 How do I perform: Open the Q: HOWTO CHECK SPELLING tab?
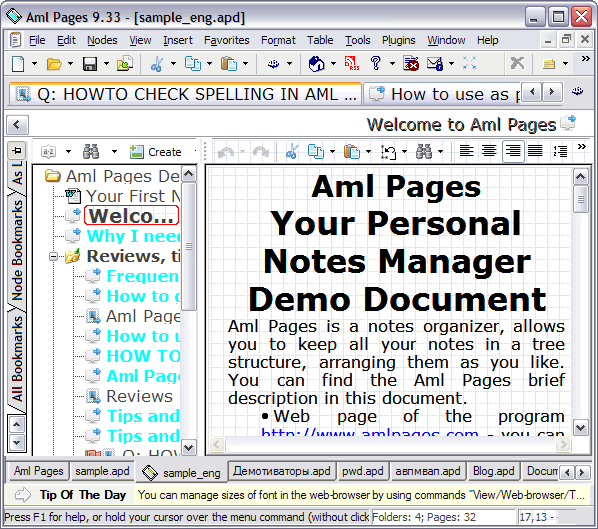(x=185, y=94)
